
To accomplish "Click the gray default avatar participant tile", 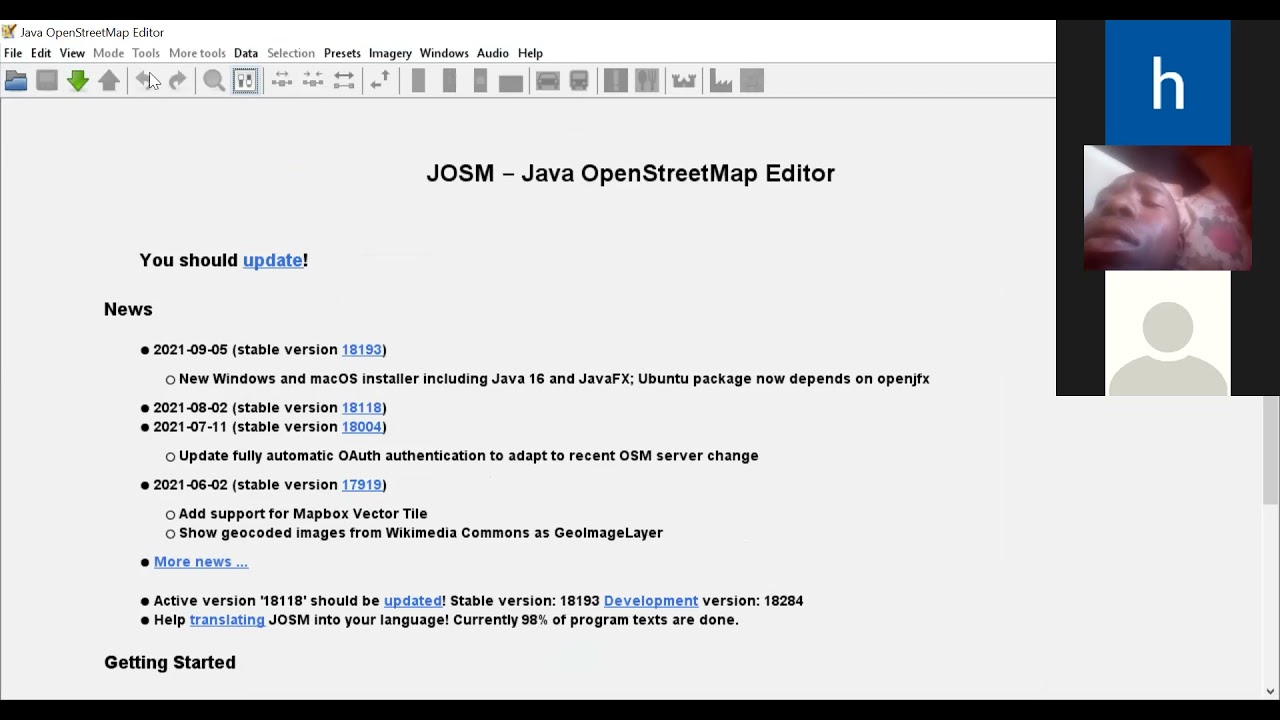I will click(x=1167, y=334).
